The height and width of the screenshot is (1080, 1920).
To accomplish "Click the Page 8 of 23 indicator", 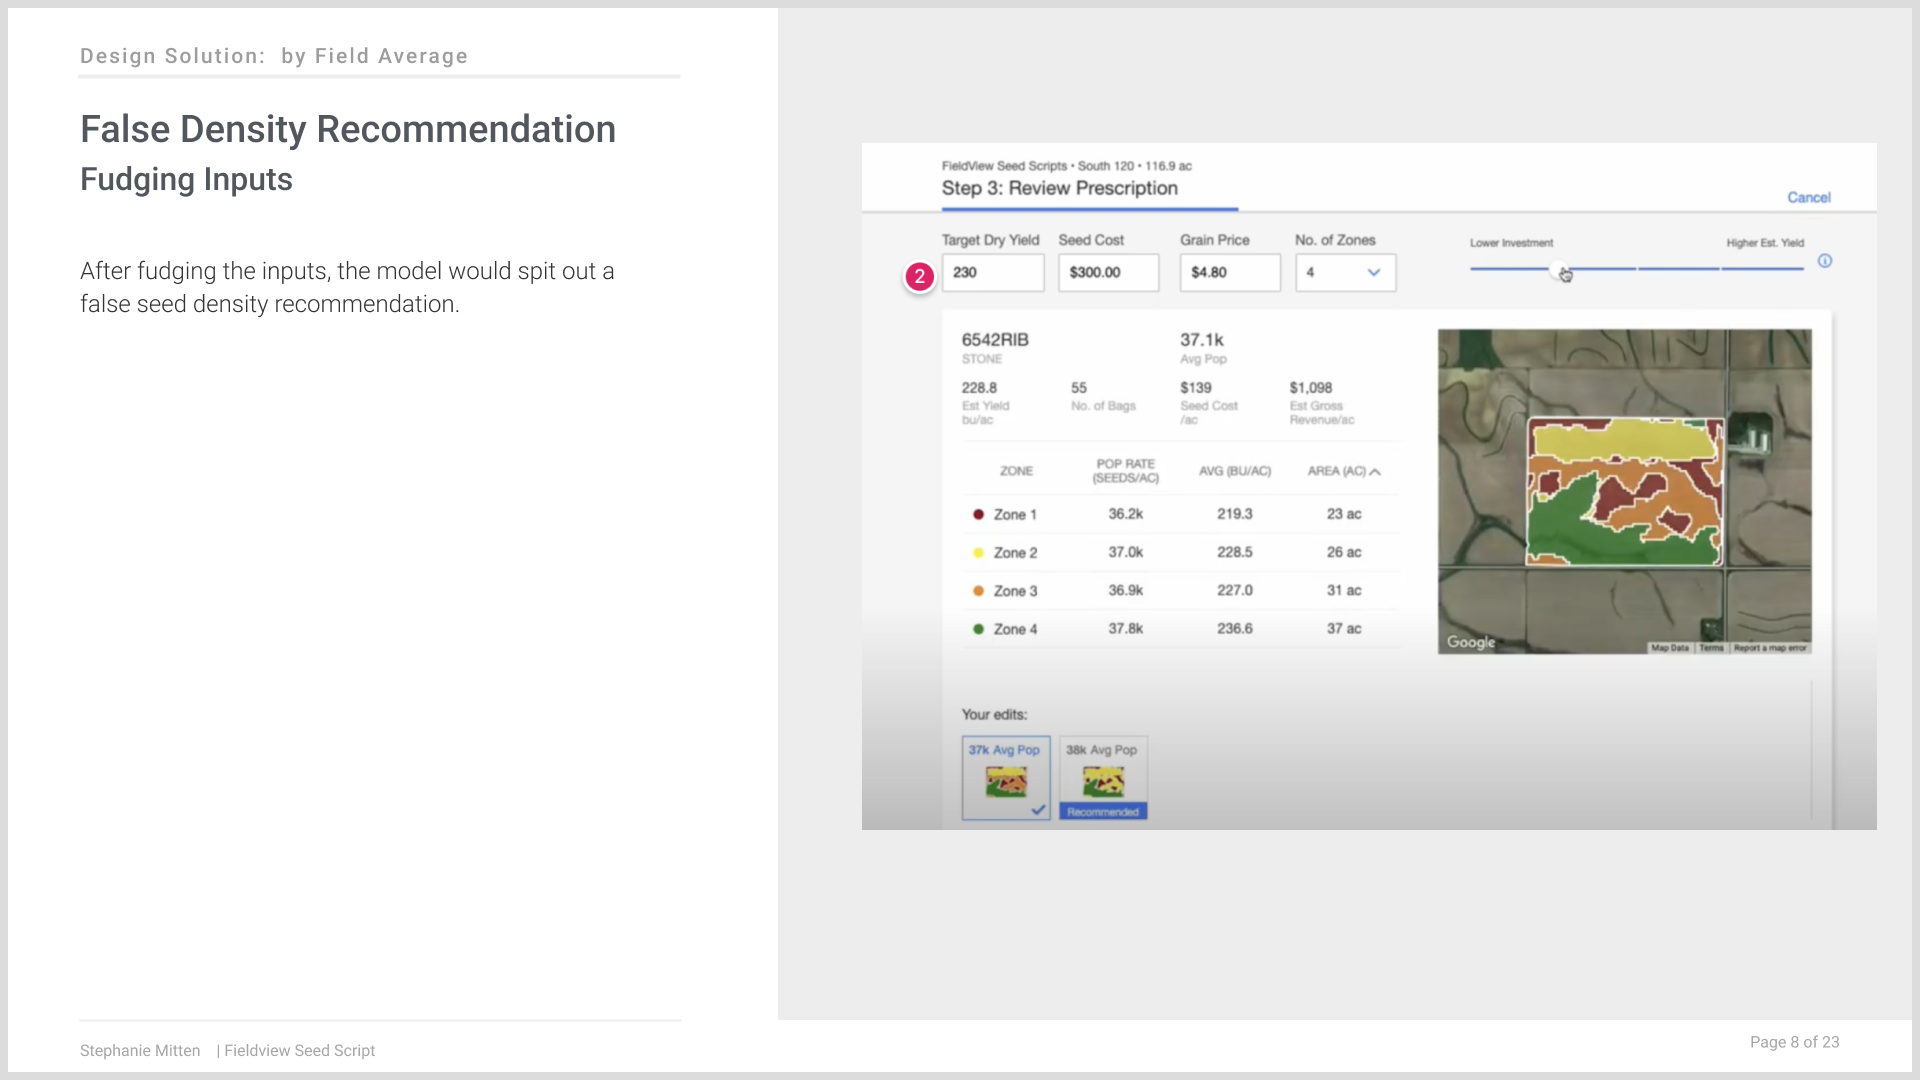I will tap(1794, 1042).
